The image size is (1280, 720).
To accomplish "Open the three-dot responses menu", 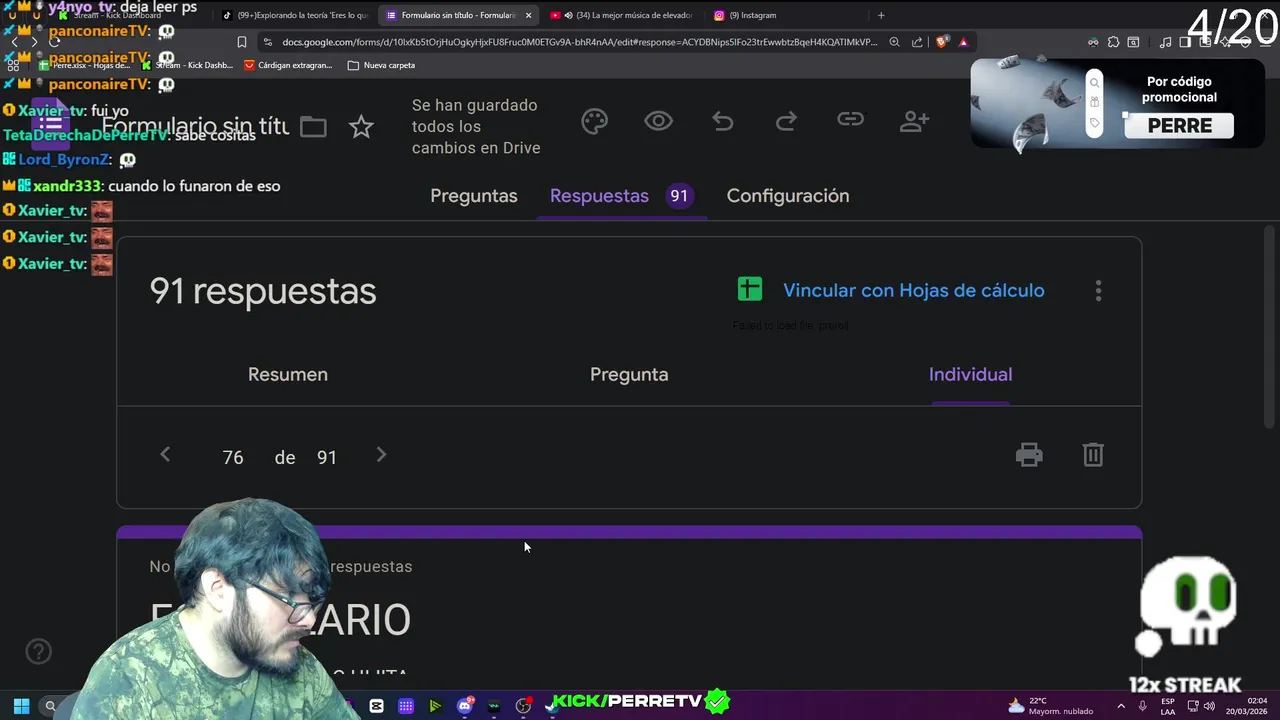I will (1098, 291).
